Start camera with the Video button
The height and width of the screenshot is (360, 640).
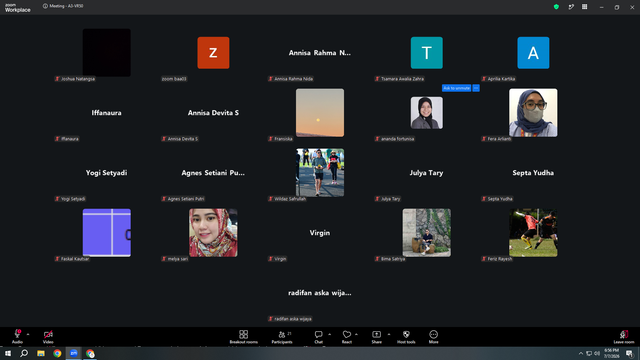tap(48, 336)
